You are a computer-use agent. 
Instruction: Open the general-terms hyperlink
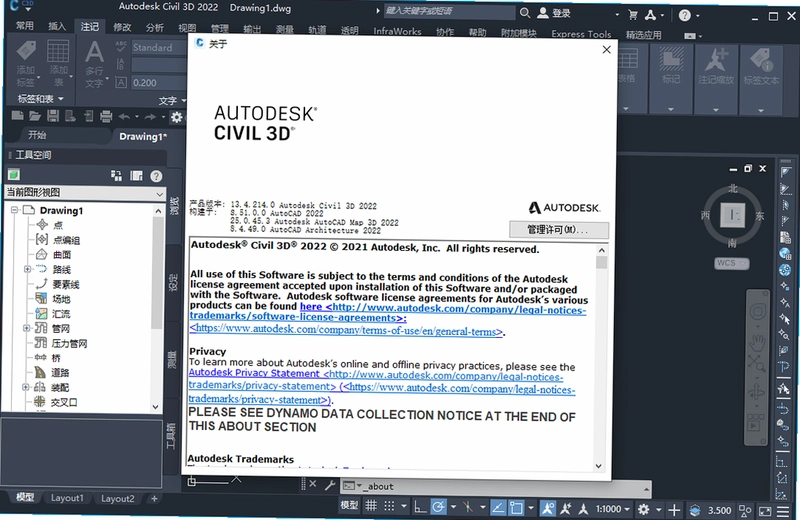pos(346,330)
